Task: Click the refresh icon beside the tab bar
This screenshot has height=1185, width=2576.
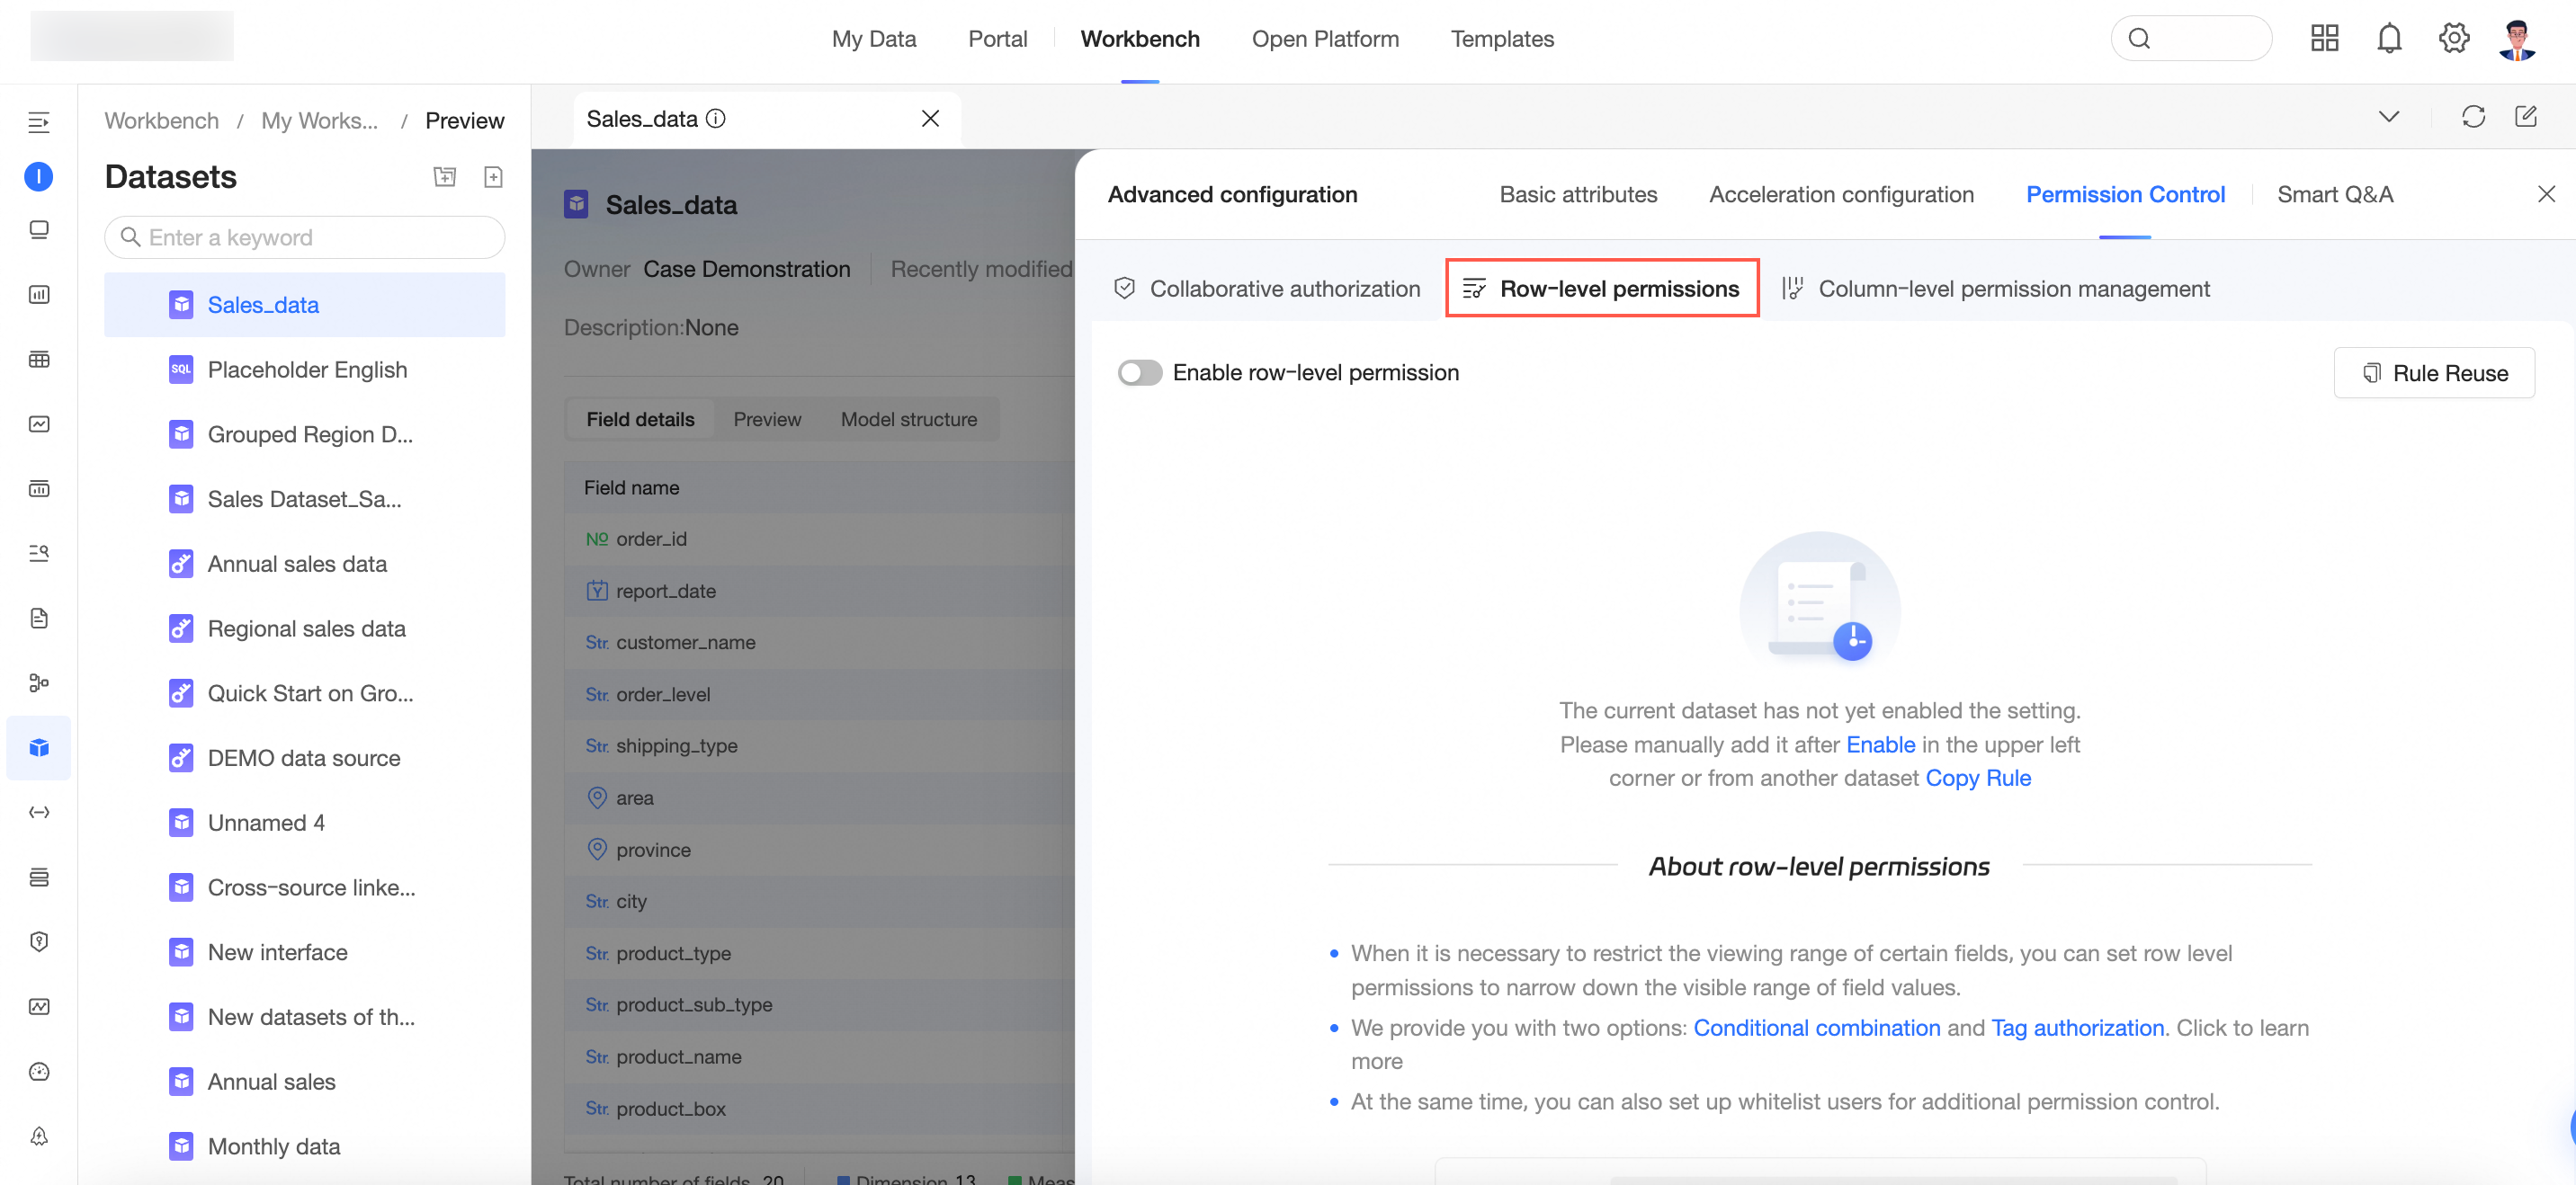Action: click(2473, 117)
